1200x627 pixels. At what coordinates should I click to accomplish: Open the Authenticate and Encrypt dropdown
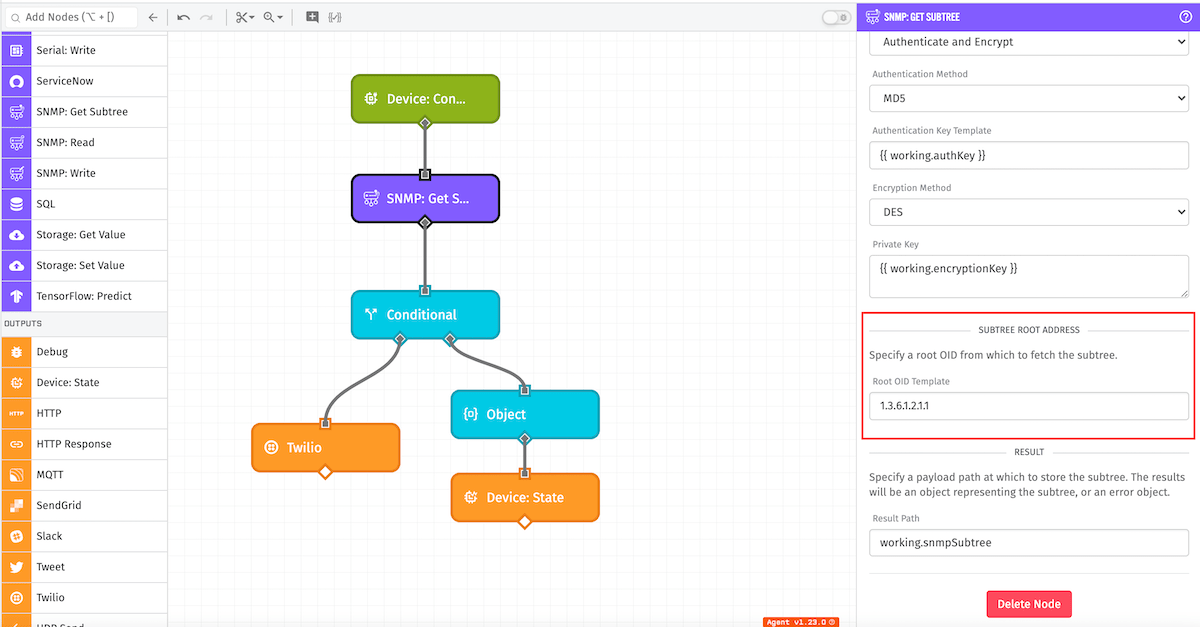click(1029, 42)
